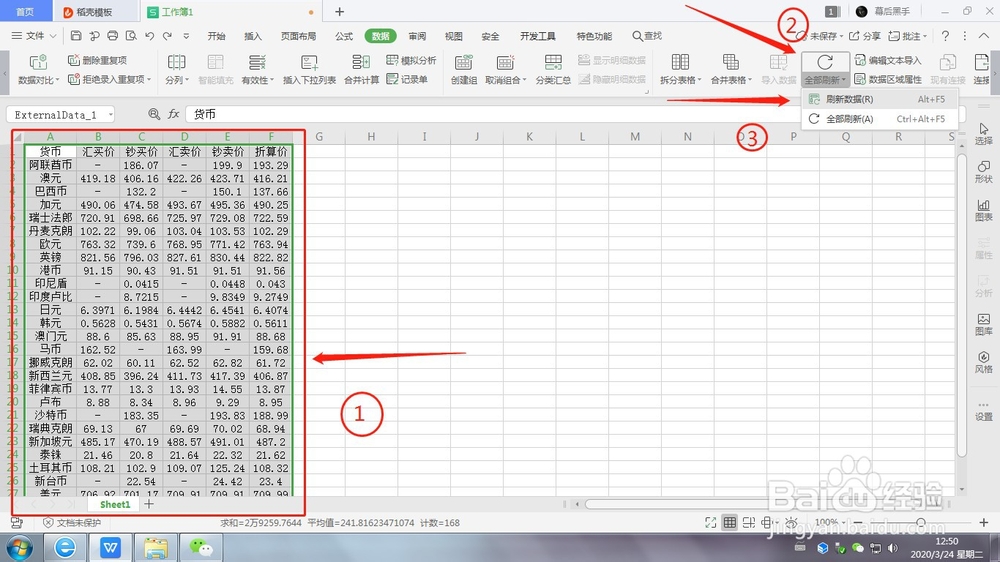Viewport: 1000px width, 562px height.
Task: Expand the 文件 menu dropdown arrow
Action: pyautogui.click(x=53, y=36)
